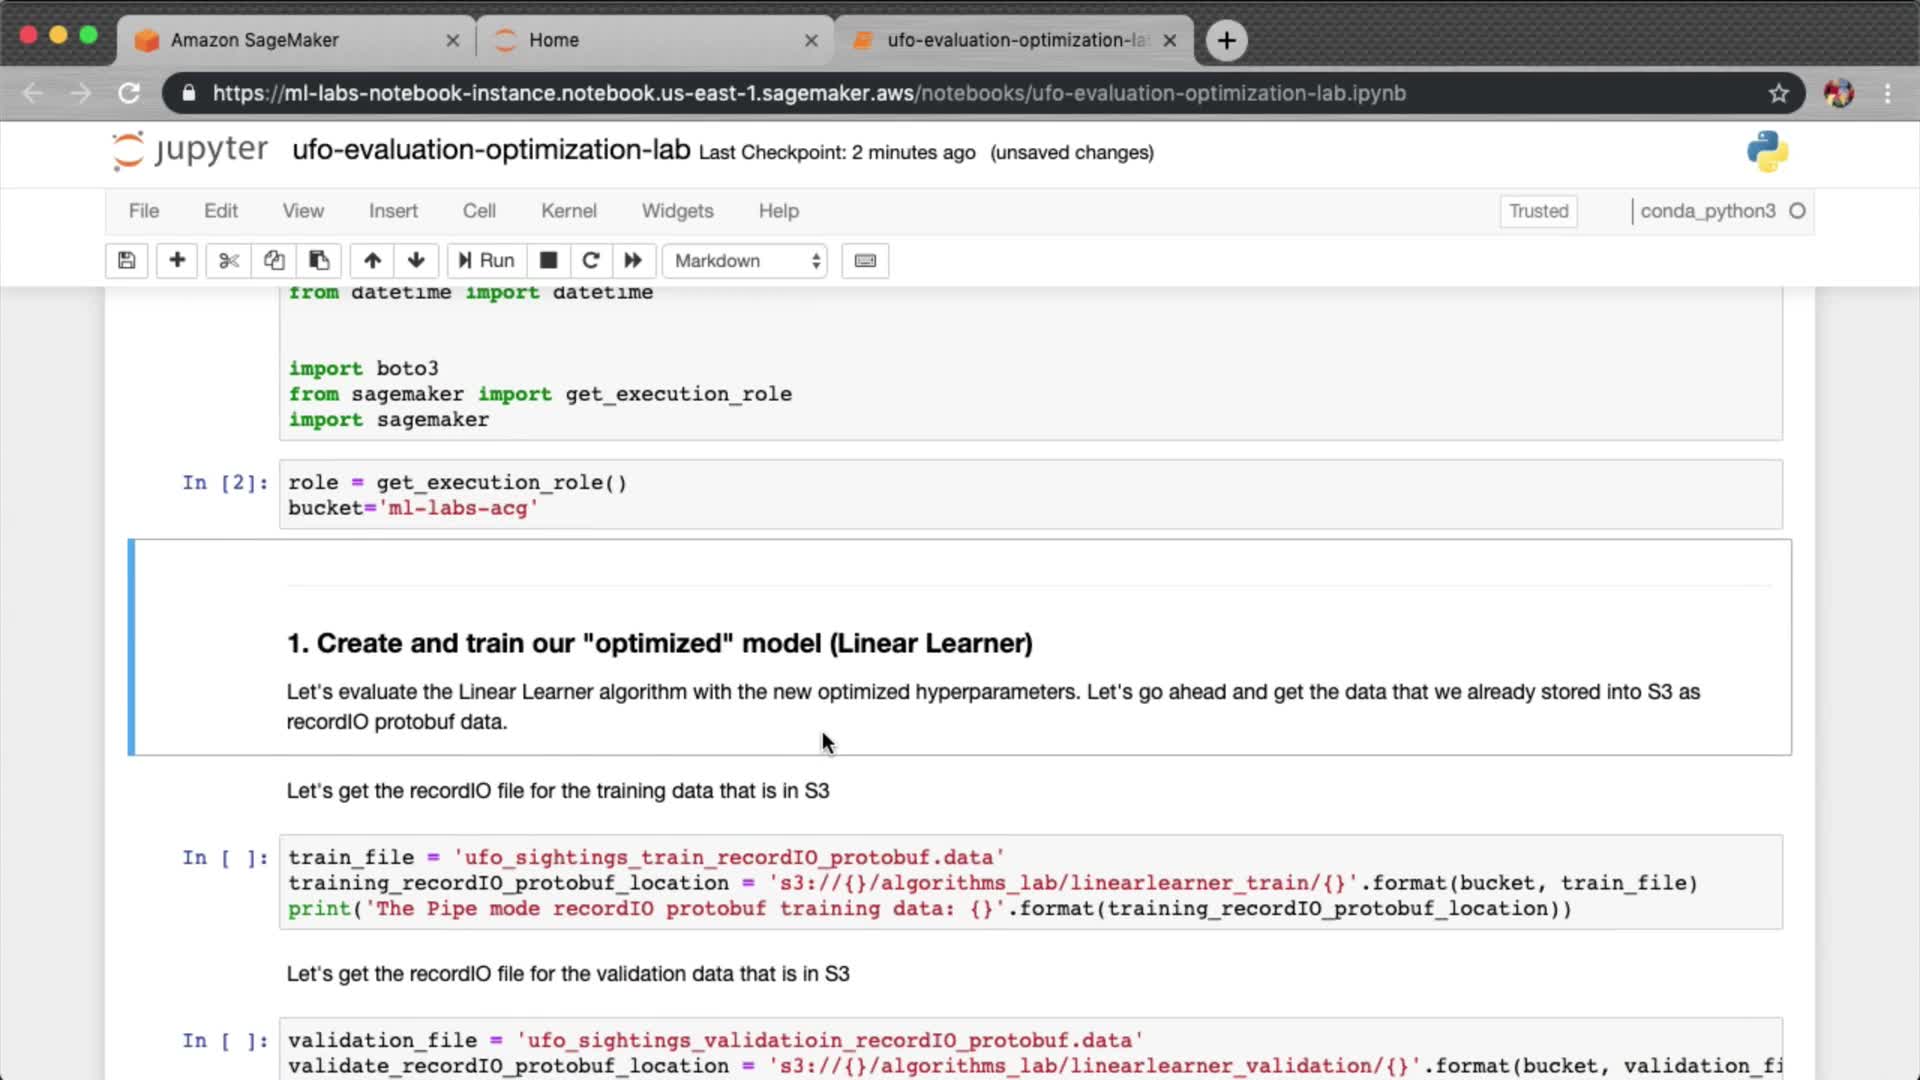
Task: Open the Cell menu
Action: click(478, 211)
